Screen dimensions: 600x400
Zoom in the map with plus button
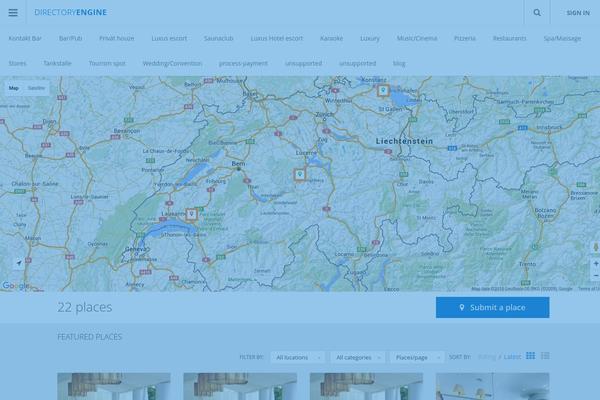point(595,264)
